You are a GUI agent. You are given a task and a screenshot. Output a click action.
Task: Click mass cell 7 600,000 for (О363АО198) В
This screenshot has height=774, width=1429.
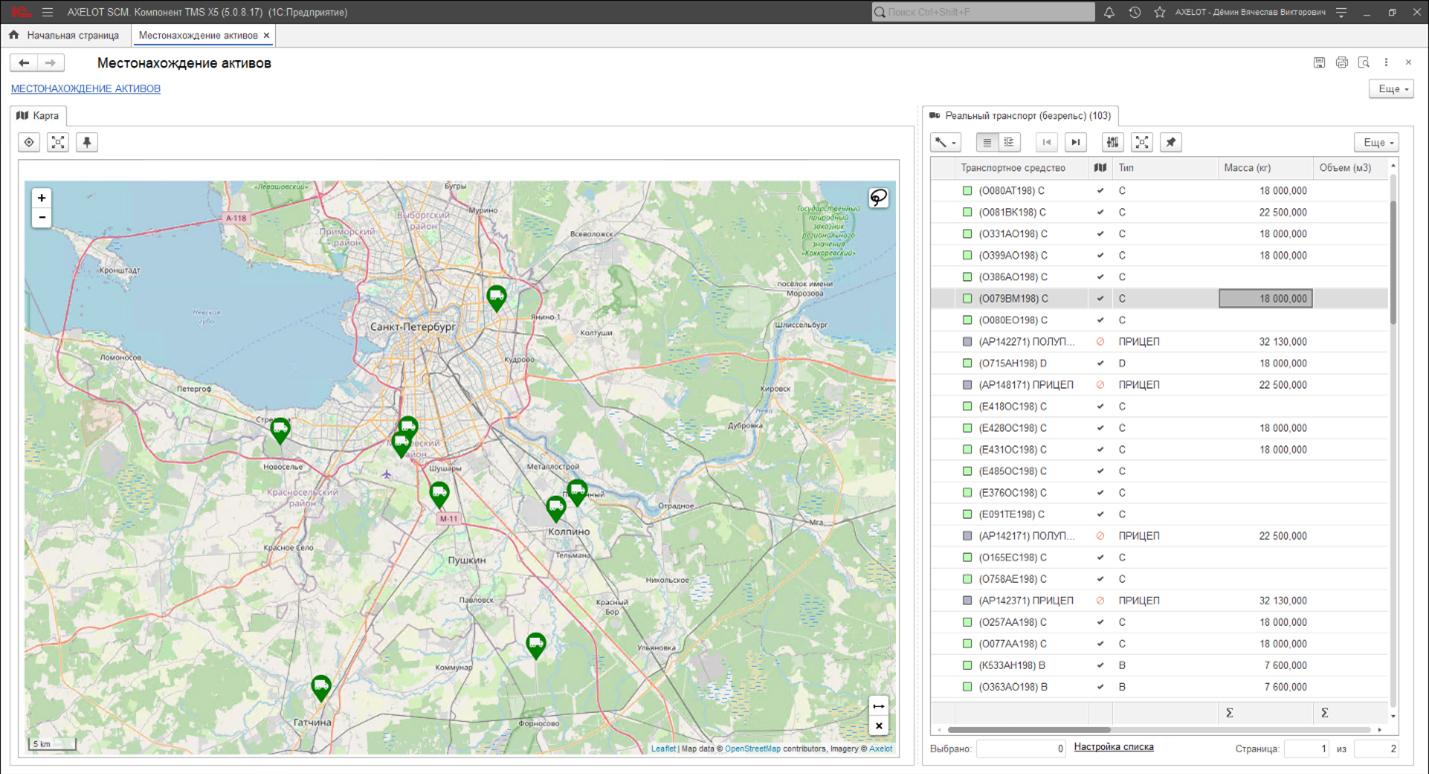1265,687
